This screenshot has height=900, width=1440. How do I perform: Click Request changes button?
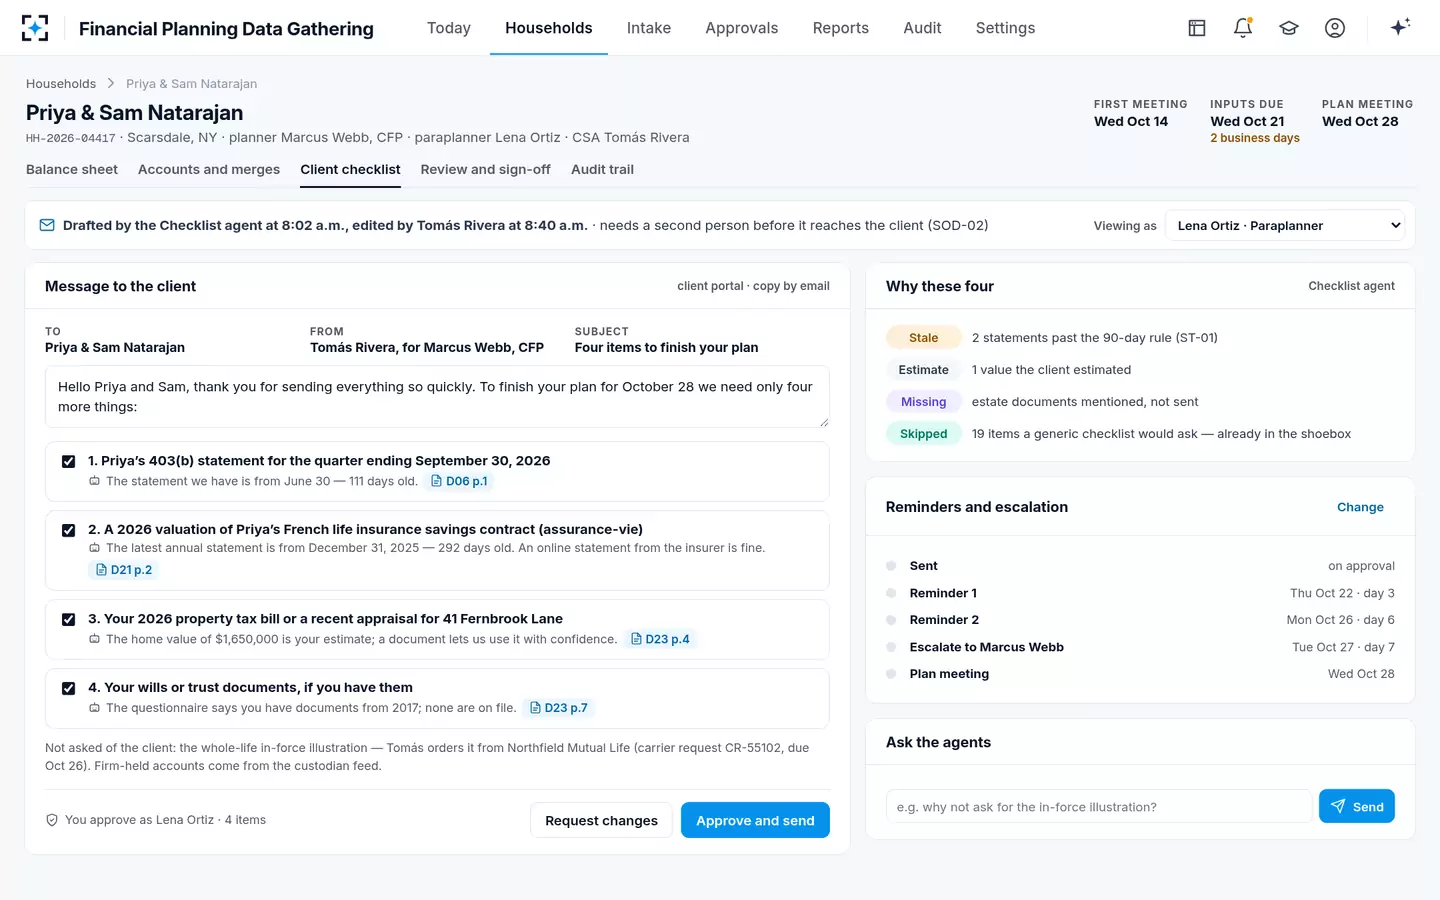(601, 820)
